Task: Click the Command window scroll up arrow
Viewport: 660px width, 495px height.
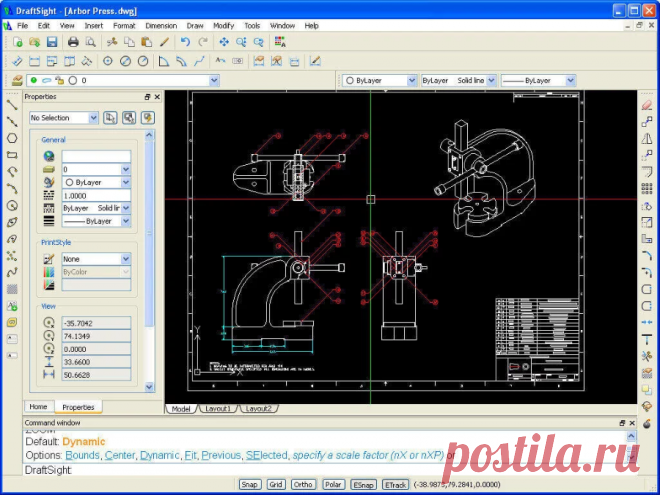Action: (631, 436)
